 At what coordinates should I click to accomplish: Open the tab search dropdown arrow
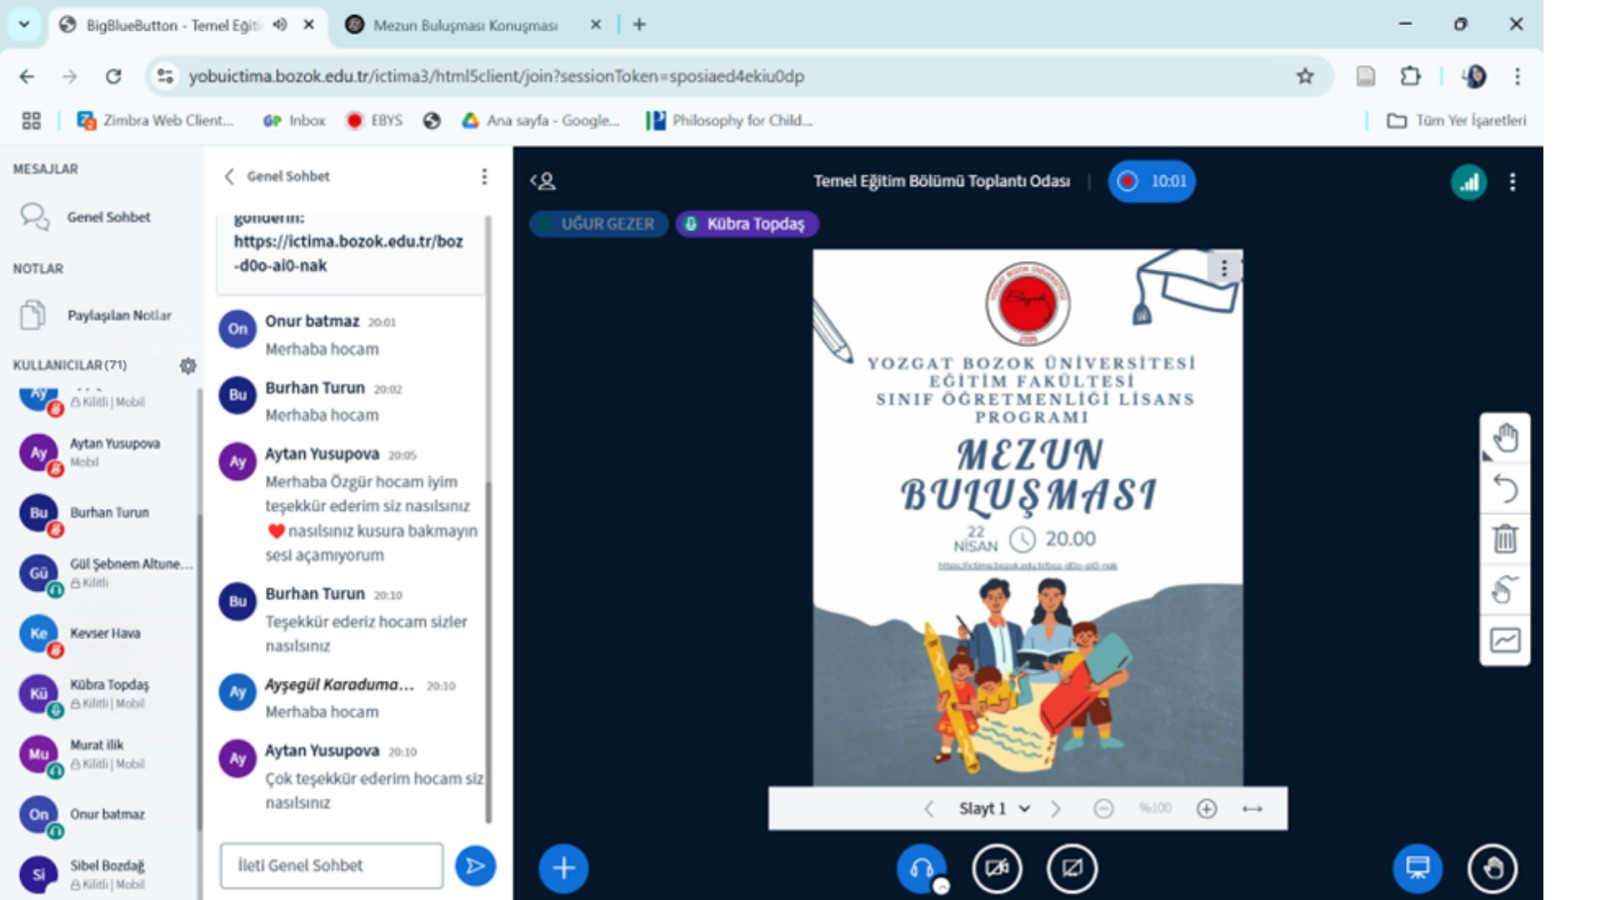(24, 24)
